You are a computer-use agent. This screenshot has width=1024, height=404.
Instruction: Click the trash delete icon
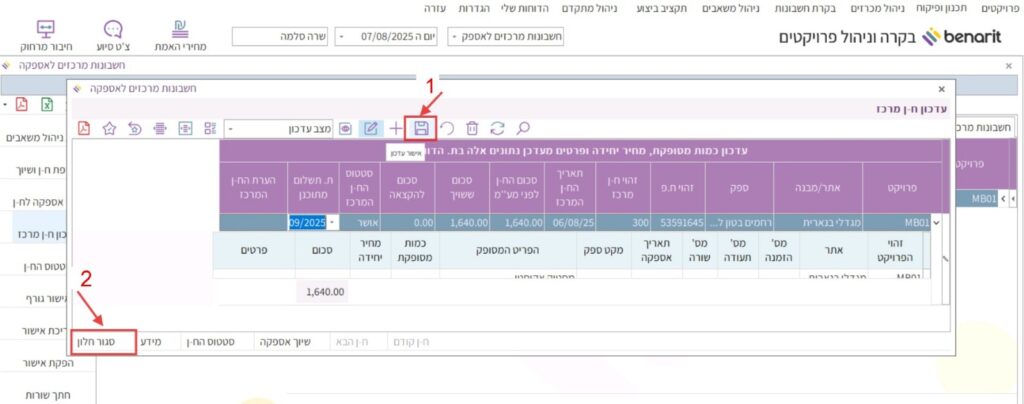coord(472,128)
